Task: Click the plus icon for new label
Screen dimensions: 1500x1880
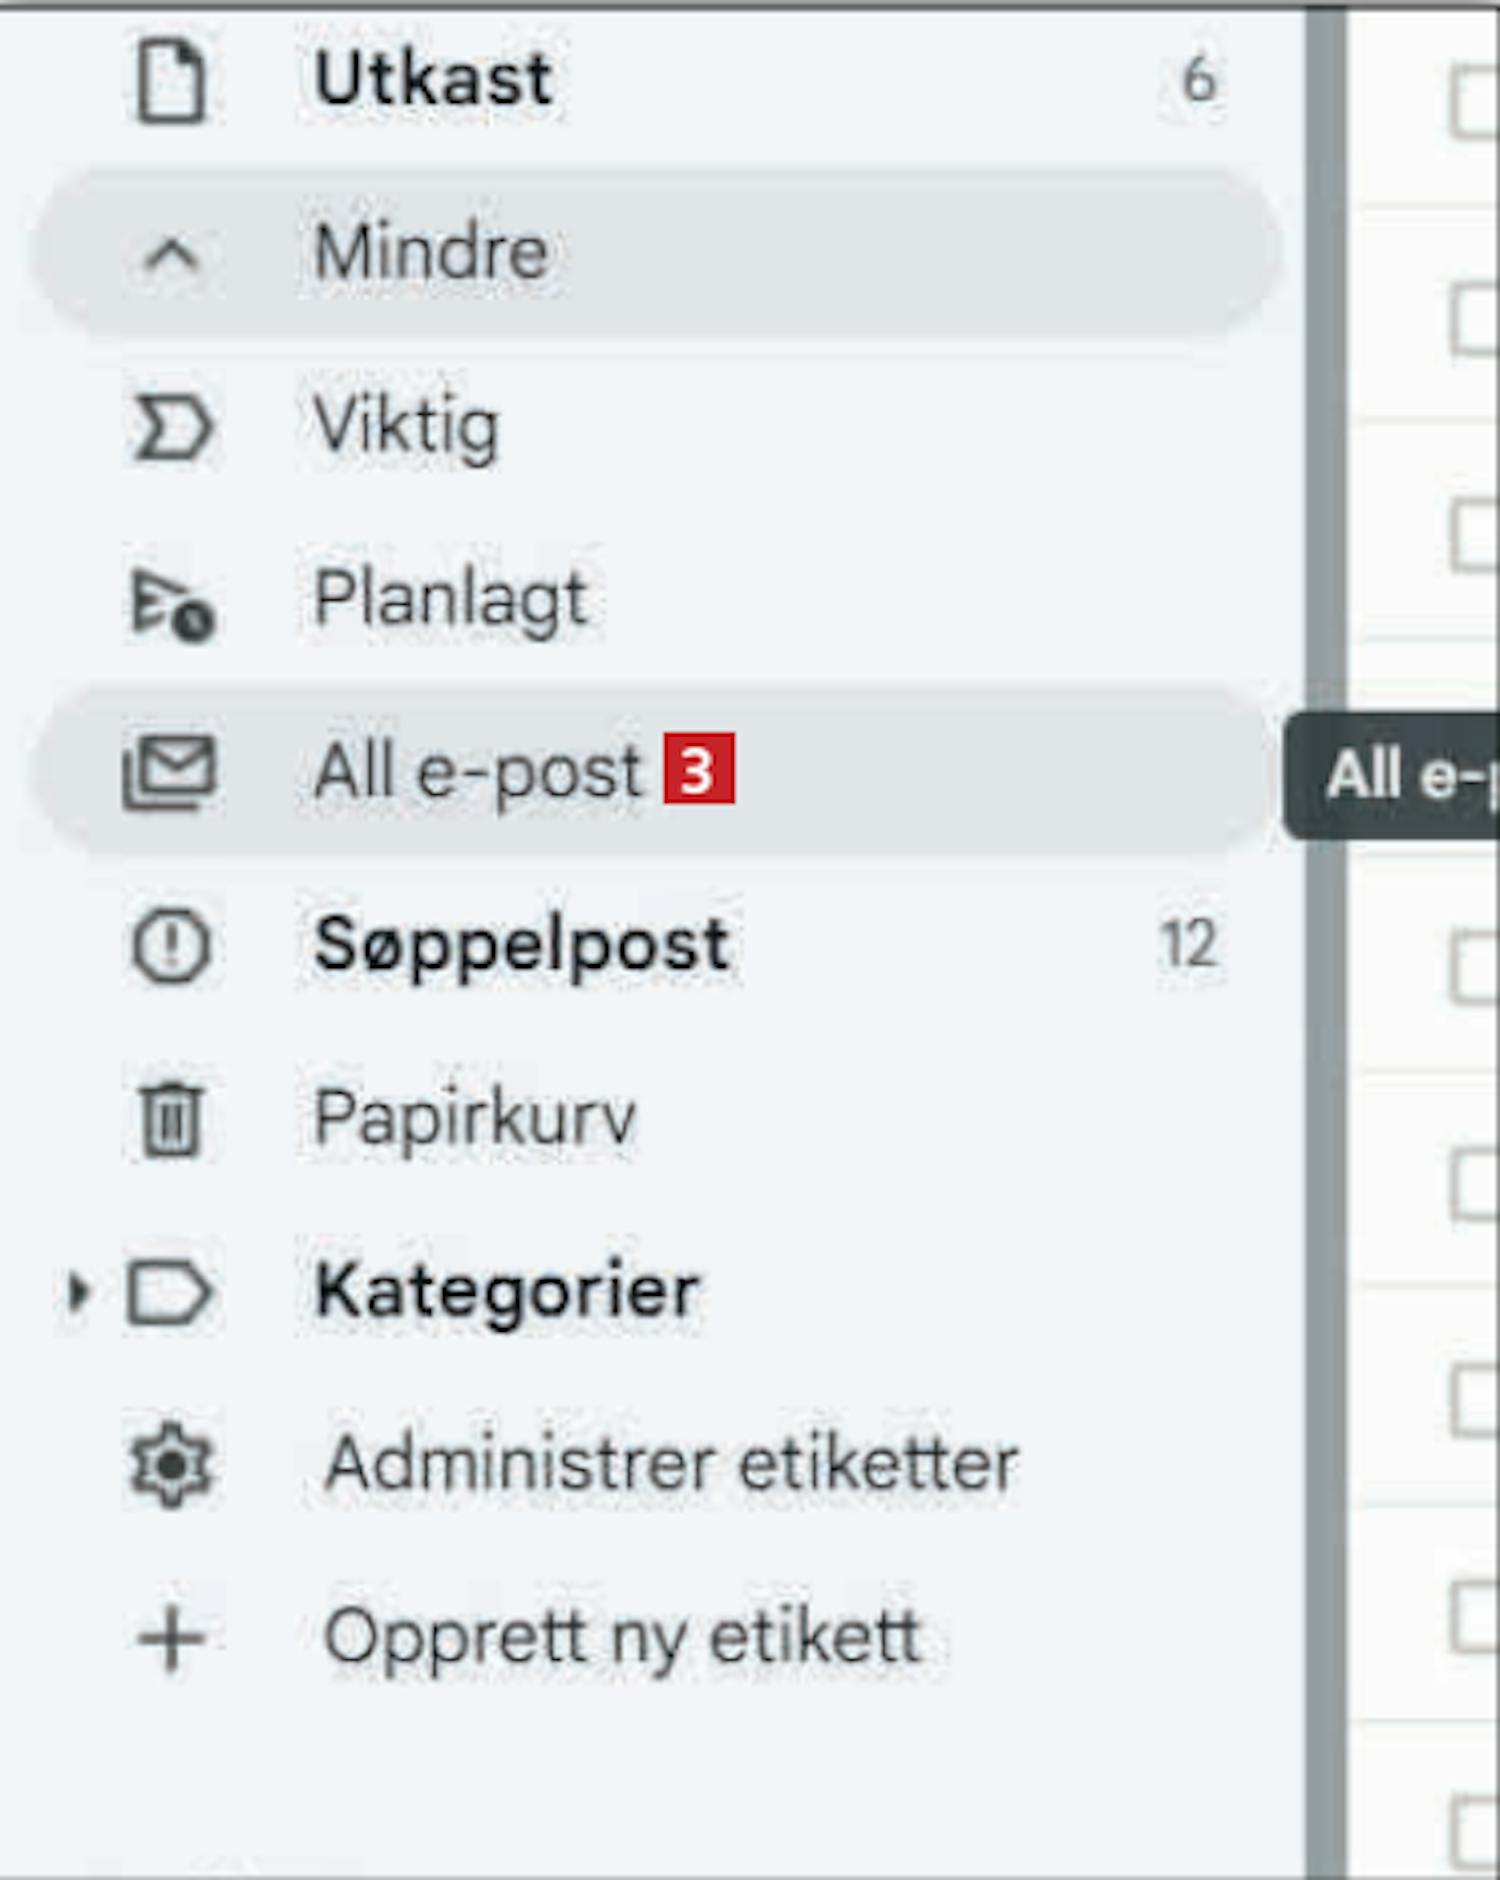Action: point(171,1639)
